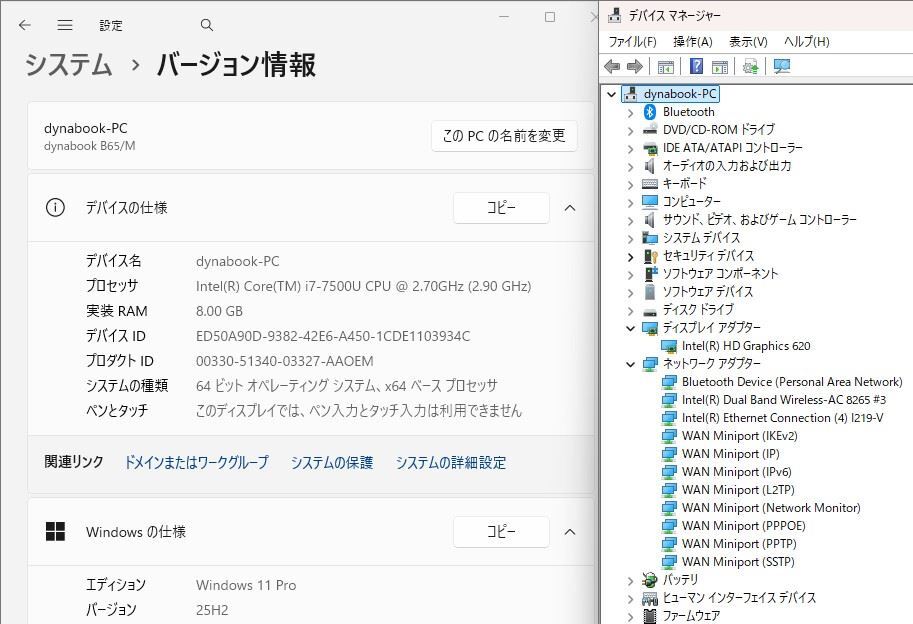This screenshot has height=624, width=913.
Task: Click the scan for hardware changes toolbar icon
Action: pyautogui.click(x=751, y=66)
